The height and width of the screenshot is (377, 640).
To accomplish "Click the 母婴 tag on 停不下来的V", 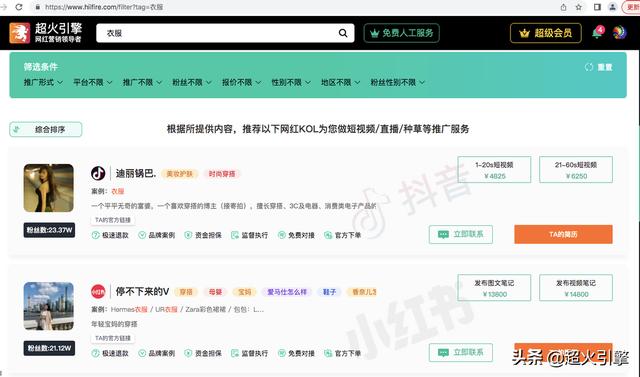I will pyautogui.click(x=215, y=292).
